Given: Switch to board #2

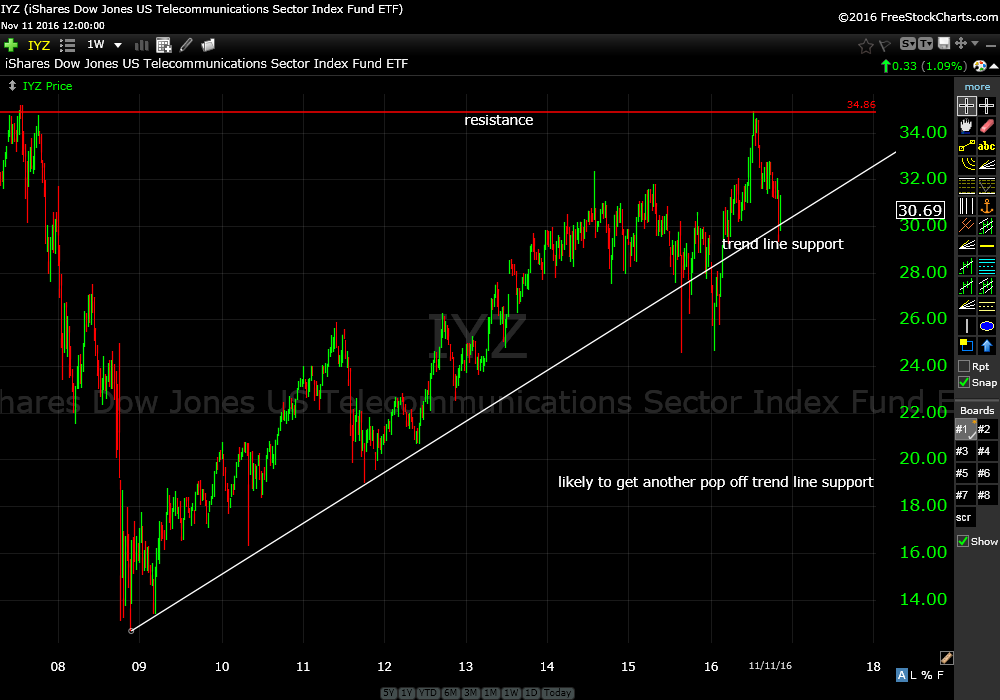Looking at the screenshot, I should (x=985, y=429).
